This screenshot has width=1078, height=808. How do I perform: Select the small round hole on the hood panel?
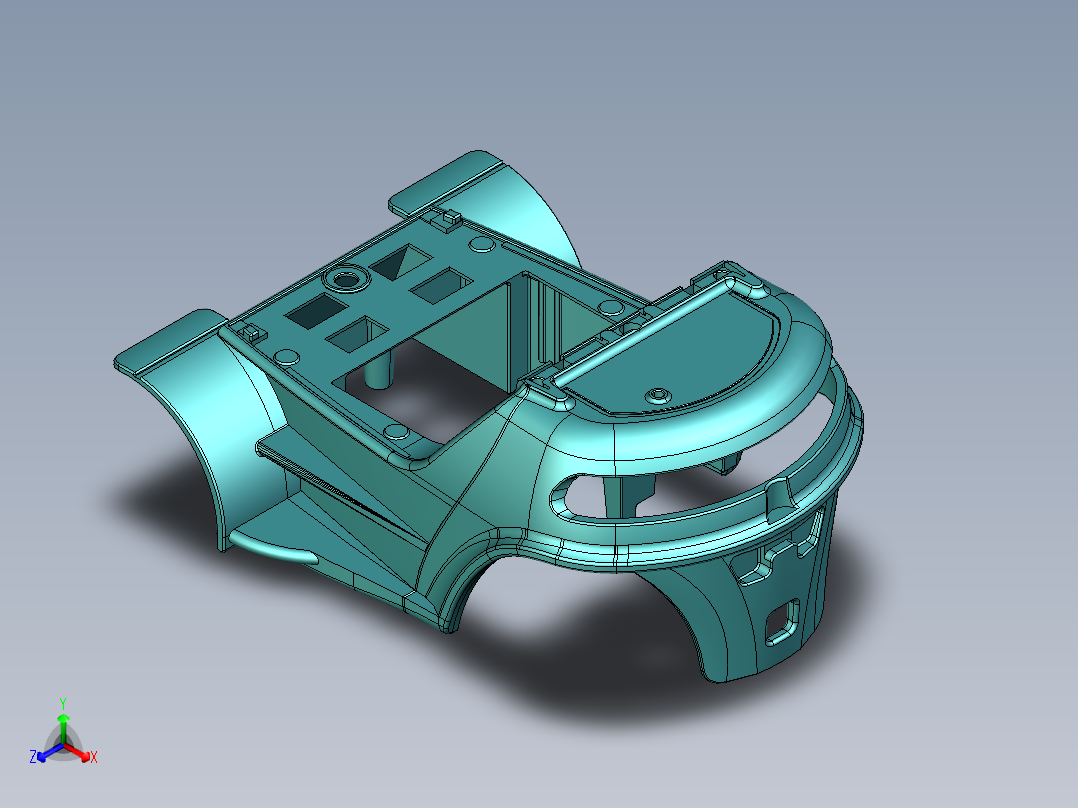[660, 392]
